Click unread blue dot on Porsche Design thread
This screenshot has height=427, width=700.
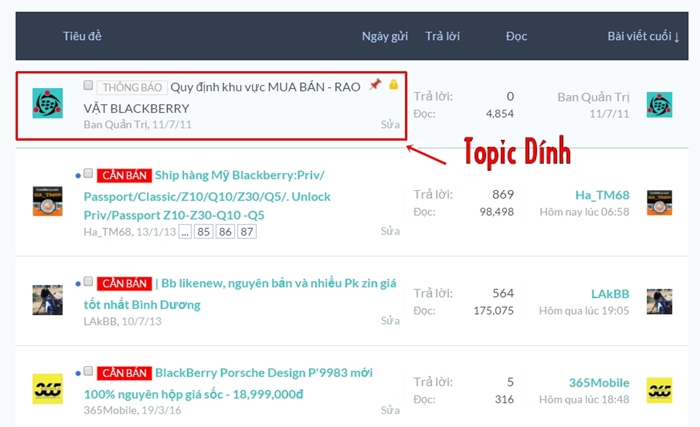(78, 373)
